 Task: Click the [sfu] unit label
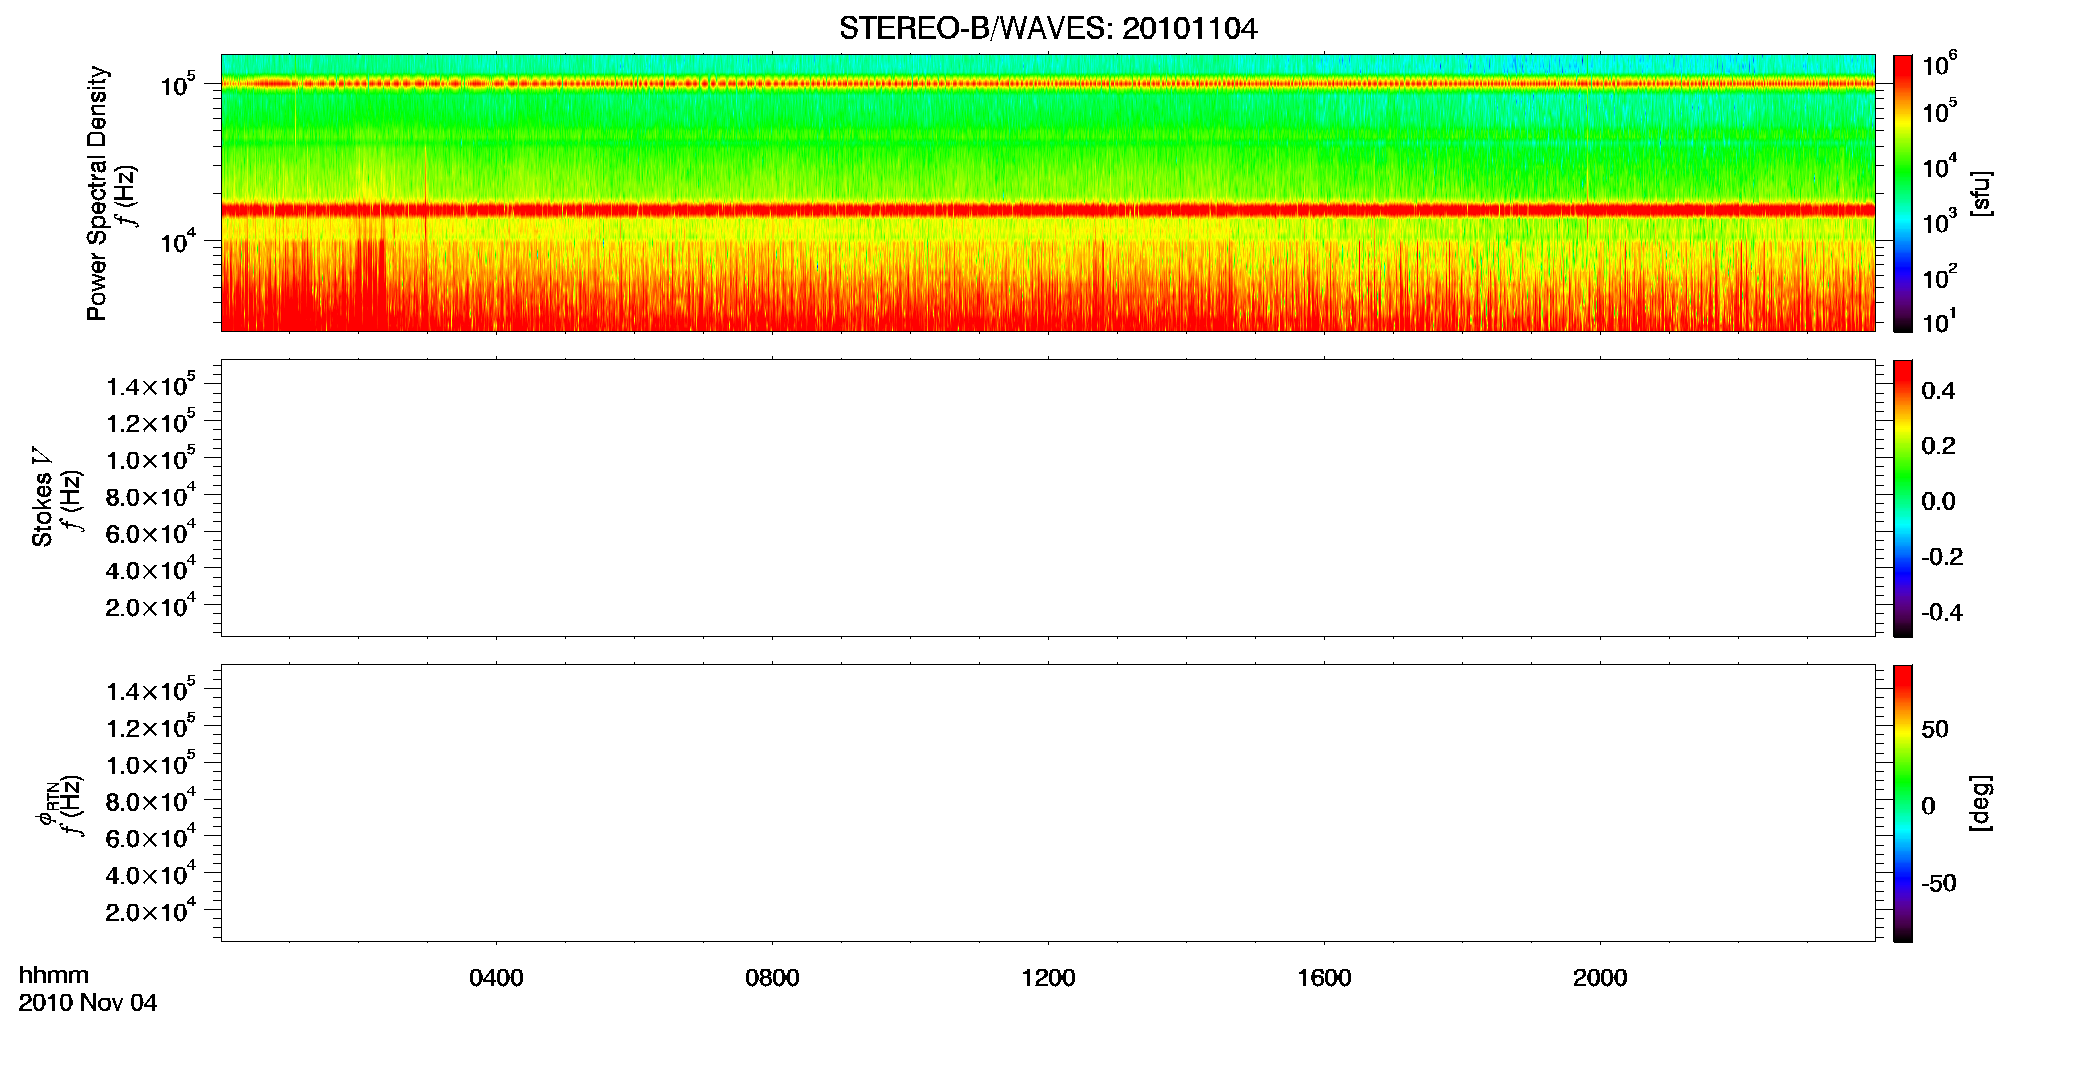pos(1980,193)
